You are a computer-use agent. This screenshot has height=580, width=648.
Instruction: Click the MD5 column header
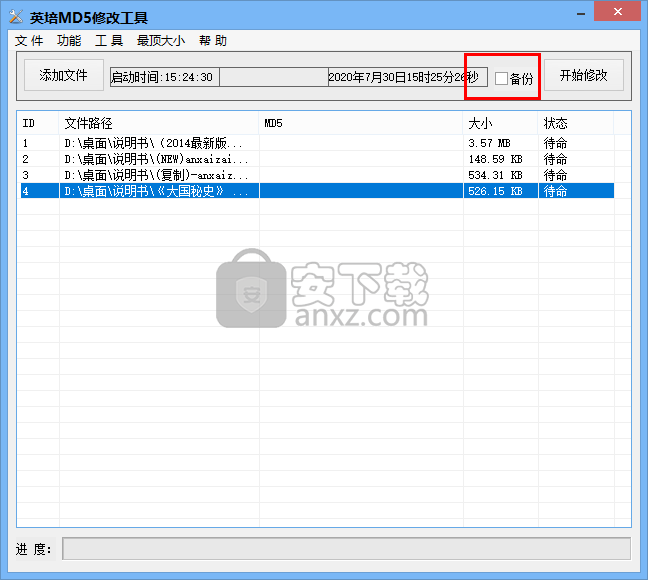point(361,123)
